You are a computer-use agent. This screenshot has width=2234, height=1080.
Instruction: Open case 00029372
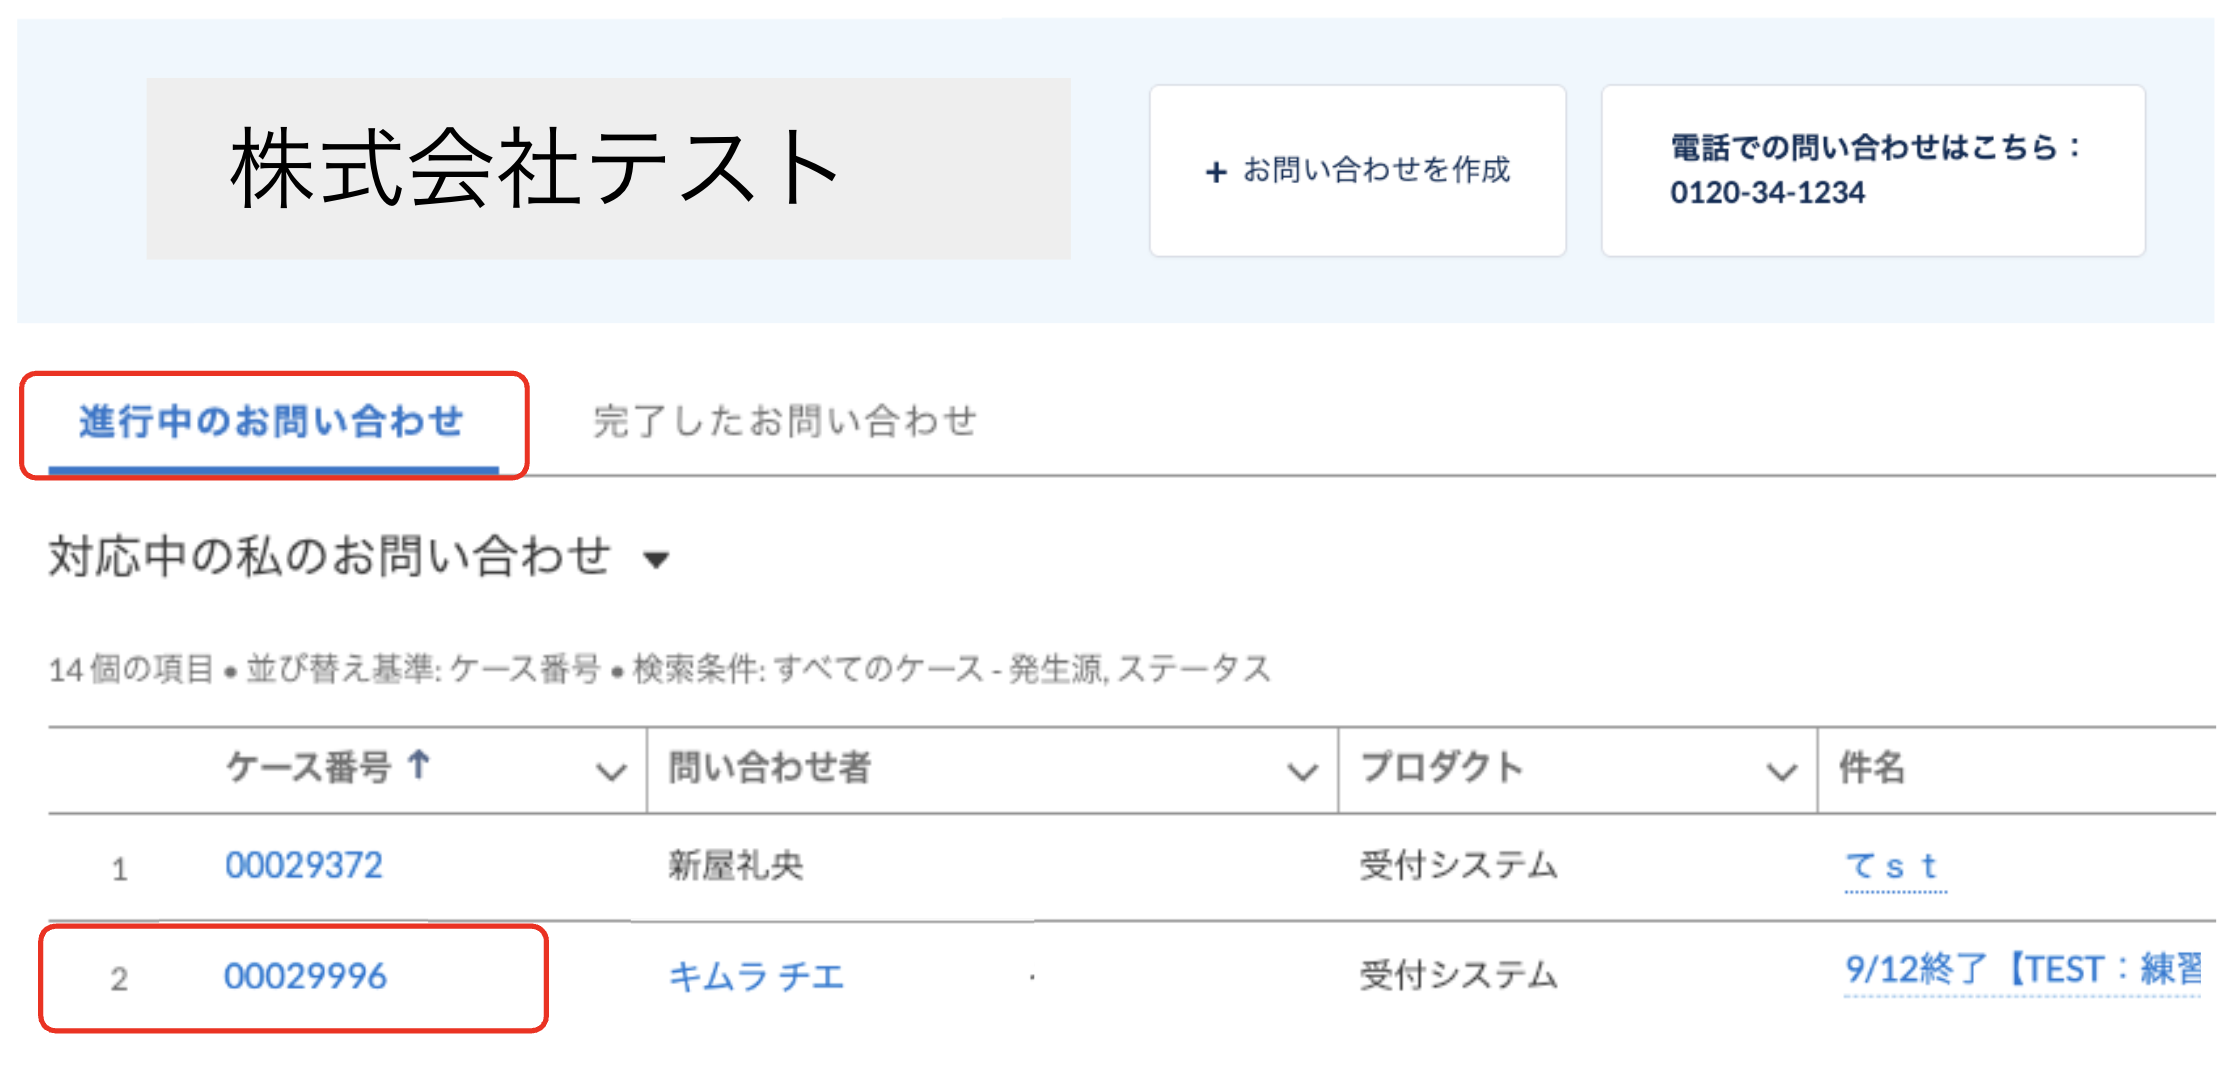click(x=303, y=865)
